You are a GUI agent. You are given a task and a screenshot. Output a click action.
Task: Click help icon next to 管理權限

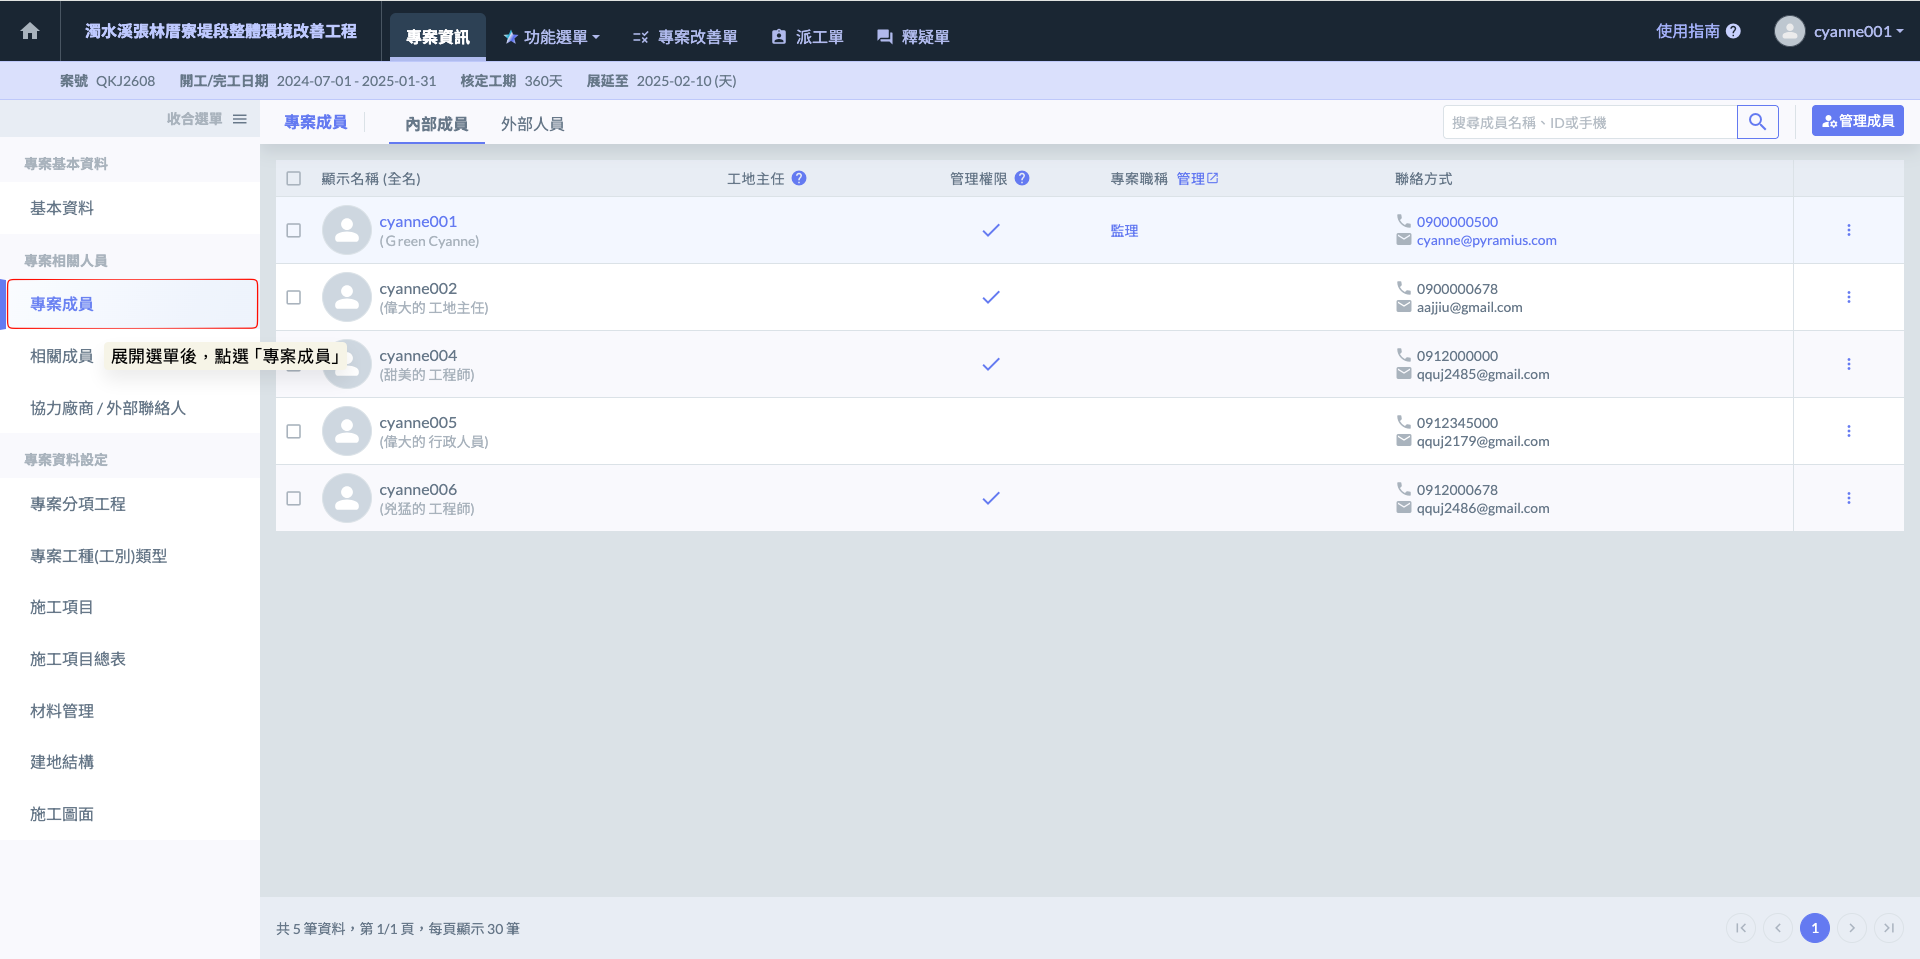1022,178
